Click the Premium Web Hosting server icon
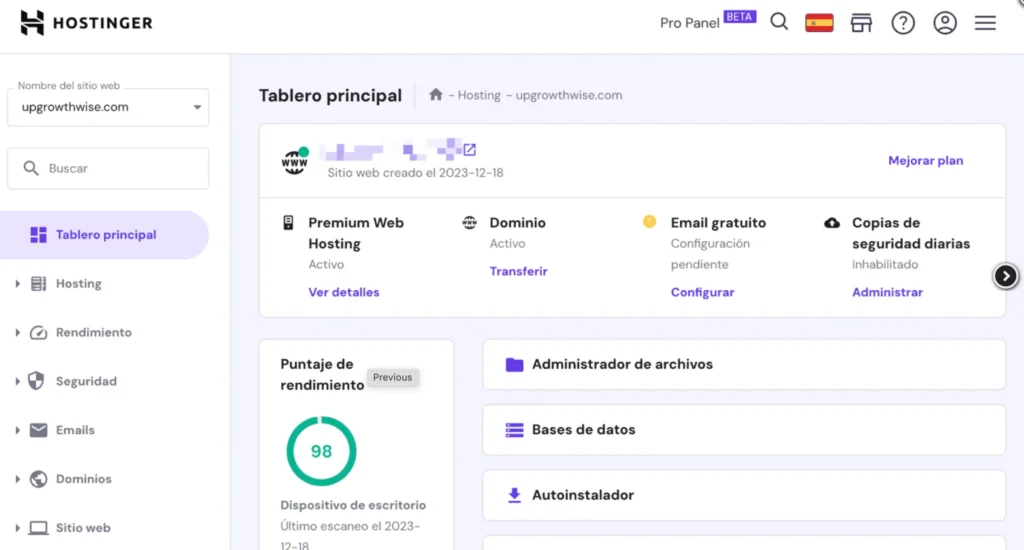This screenshot has width=1024, height=550. point(288,223)
